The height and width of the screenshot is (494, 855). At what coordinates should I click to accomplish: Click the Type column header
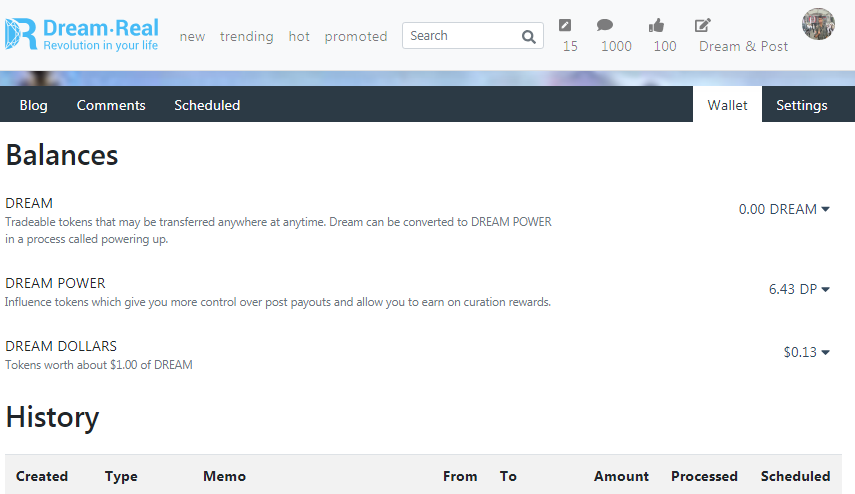click(121, 477)
